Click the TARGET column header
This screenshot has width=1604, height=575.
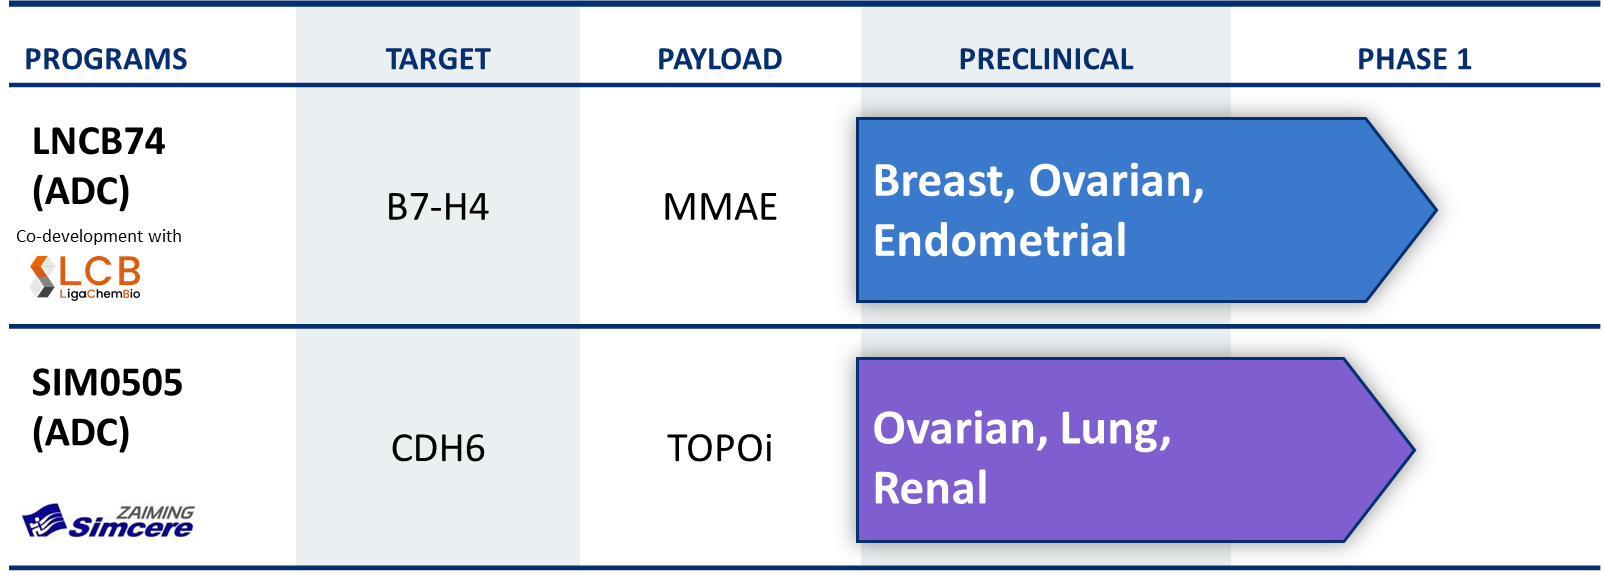point(438,59)
